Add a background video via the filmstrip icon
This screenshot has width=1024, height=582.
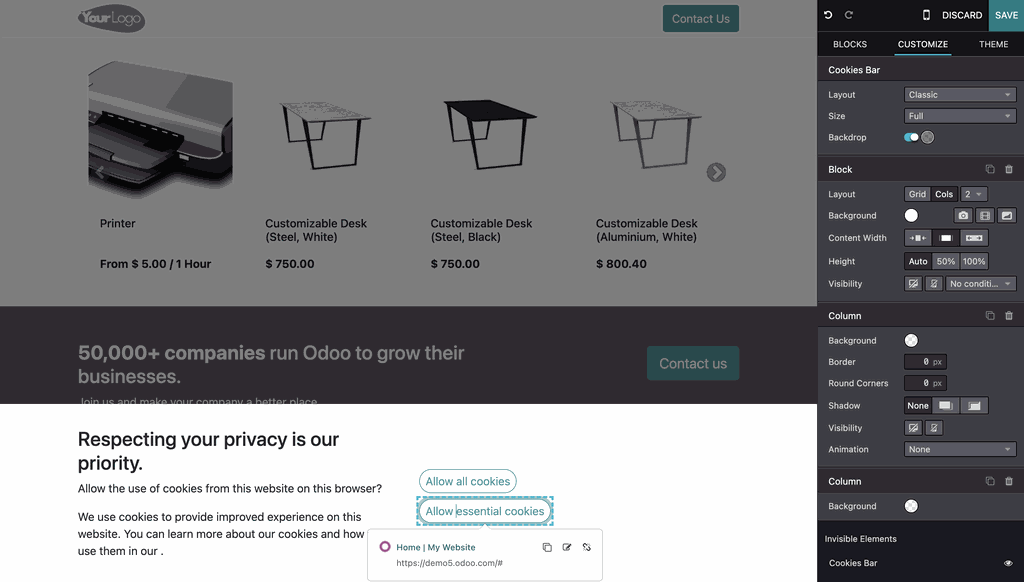(x=984, y=215)
